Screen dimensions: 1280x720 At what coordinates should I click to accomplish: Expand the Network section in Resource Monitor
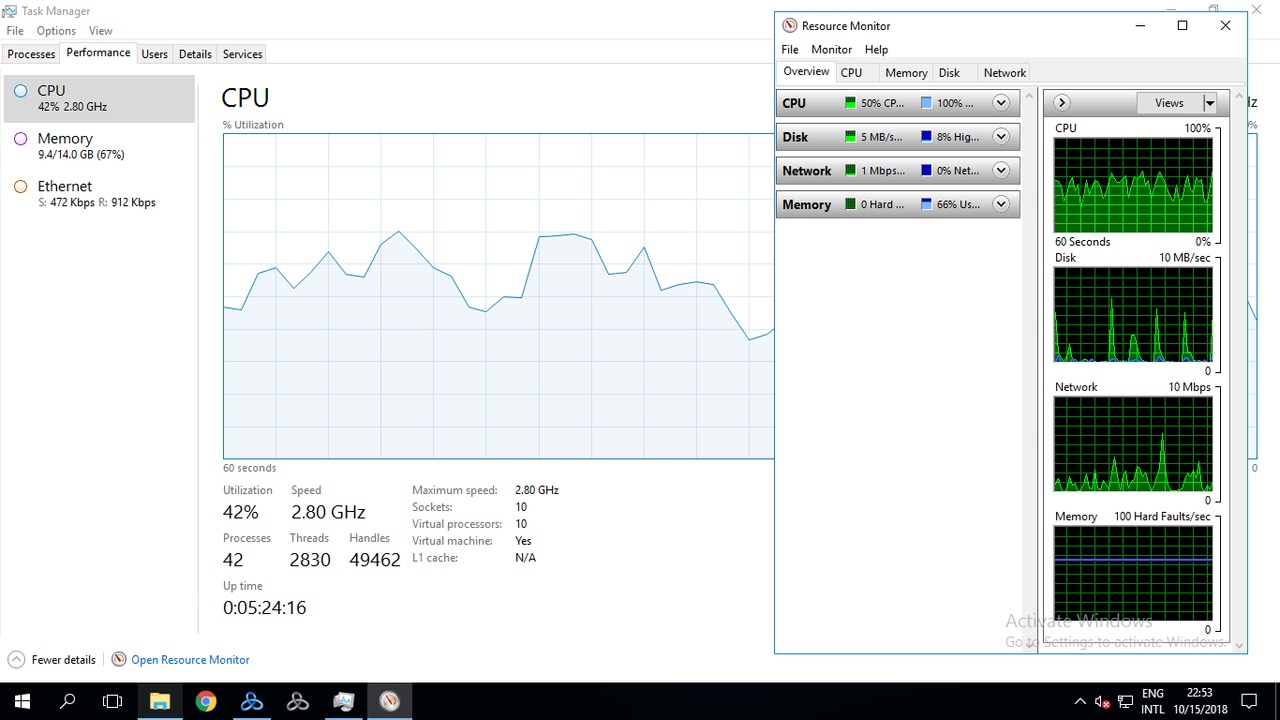pos(1001,171)
